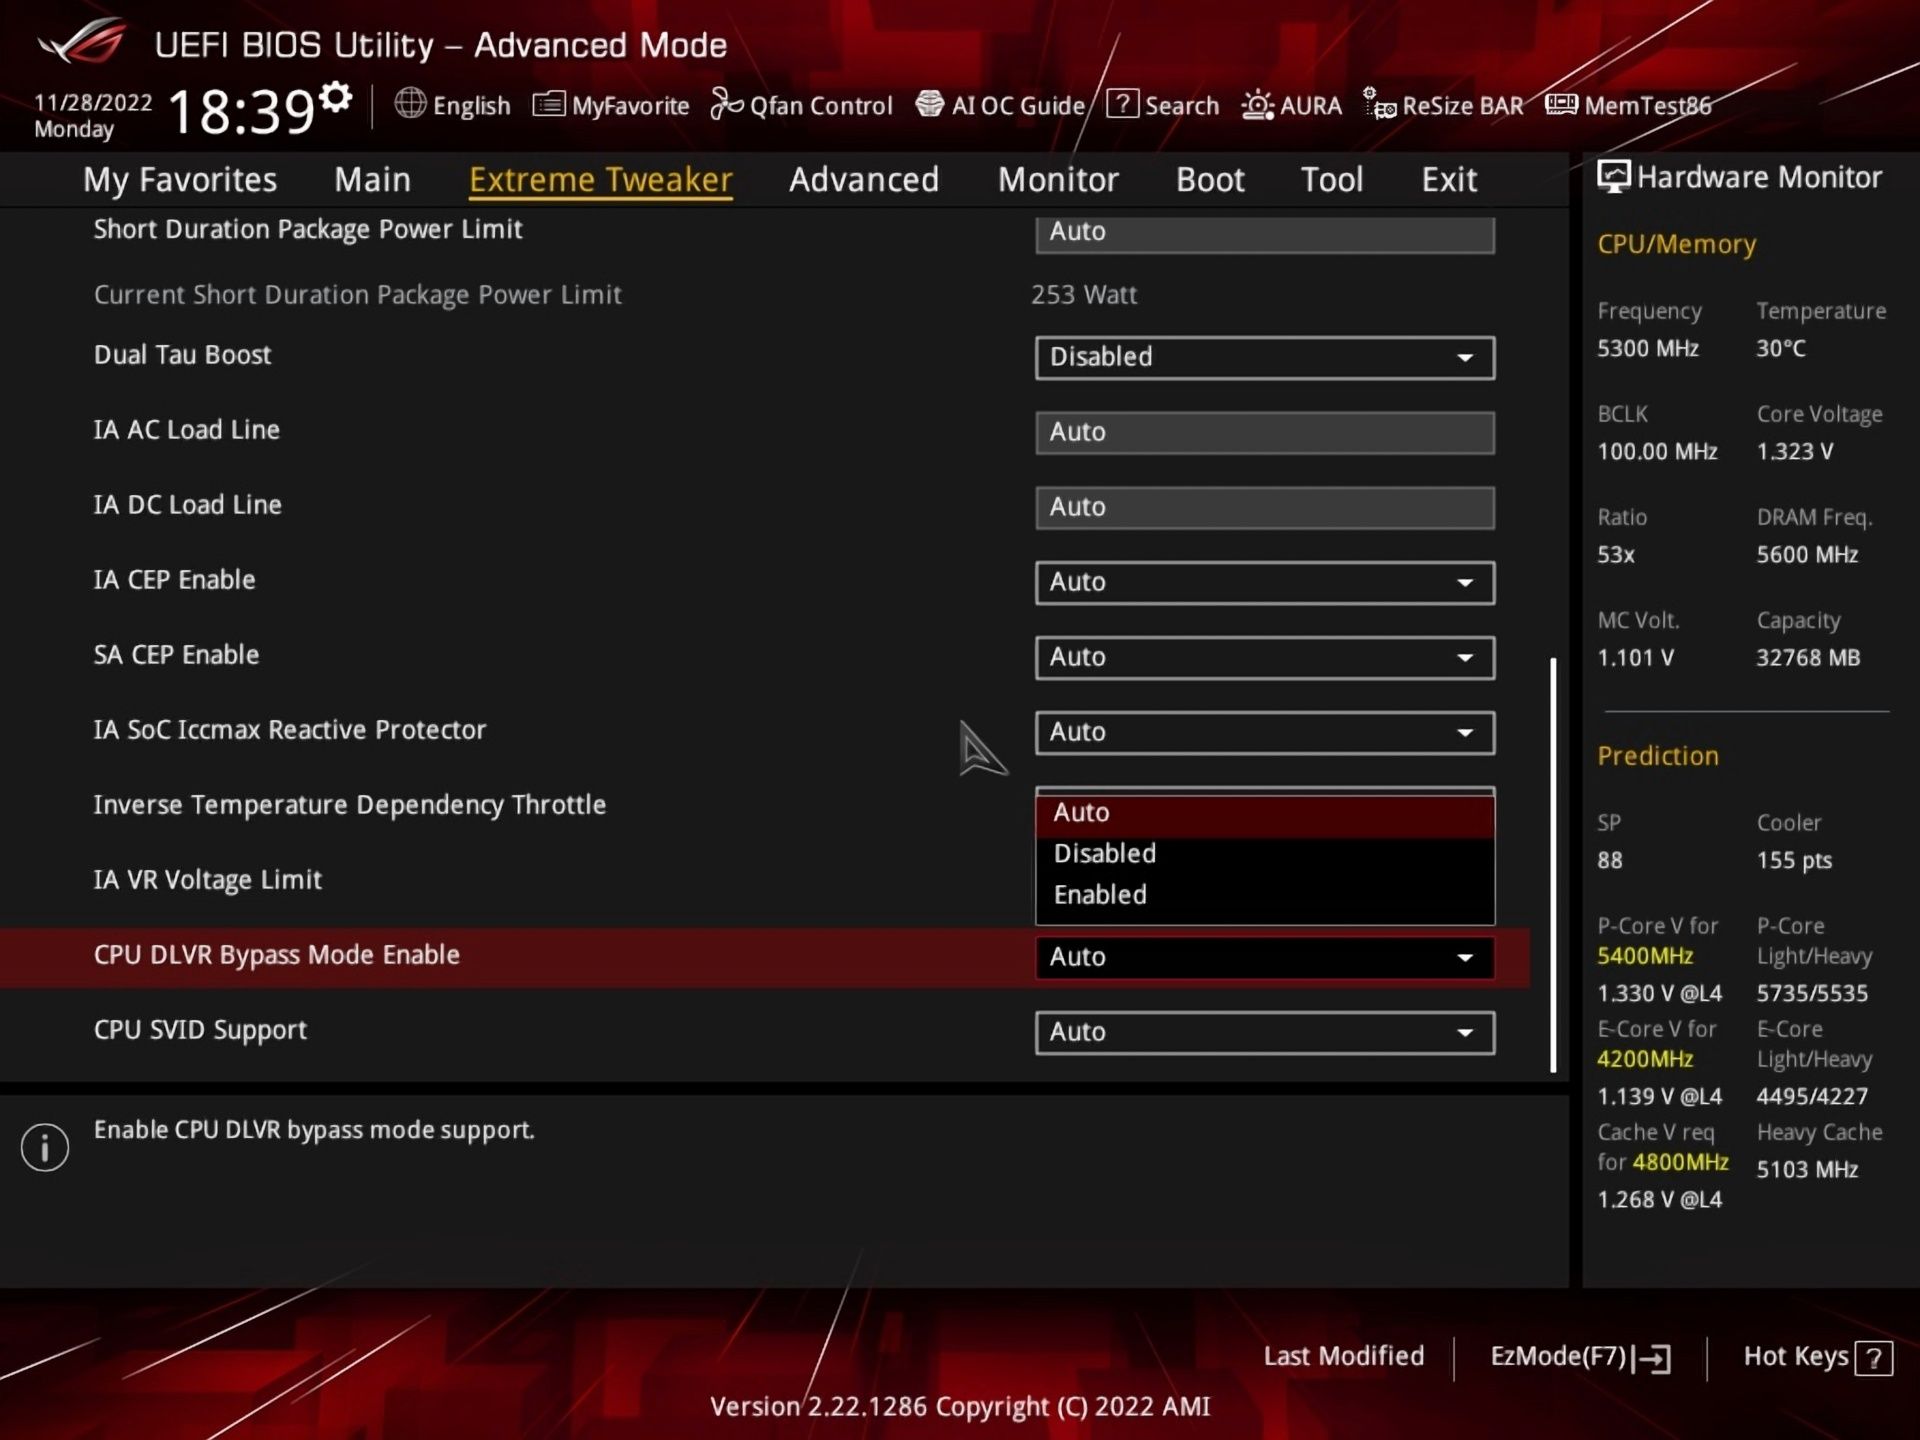The height and width of the screenshot is (1440, 1920).
Task: Open CPU SVID Support dropdown
Action: pyautogui.click(x=1265, y=1032)
